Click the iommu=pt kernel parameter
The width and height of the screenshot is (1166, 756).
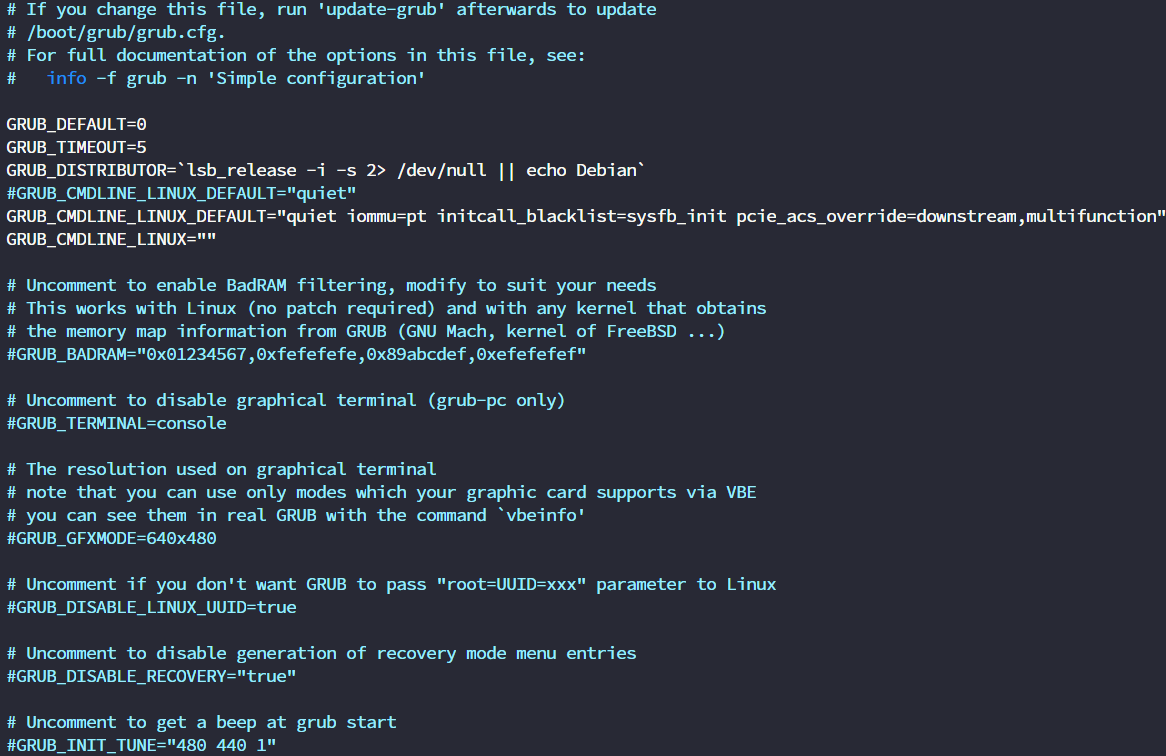tap(387, 216)
